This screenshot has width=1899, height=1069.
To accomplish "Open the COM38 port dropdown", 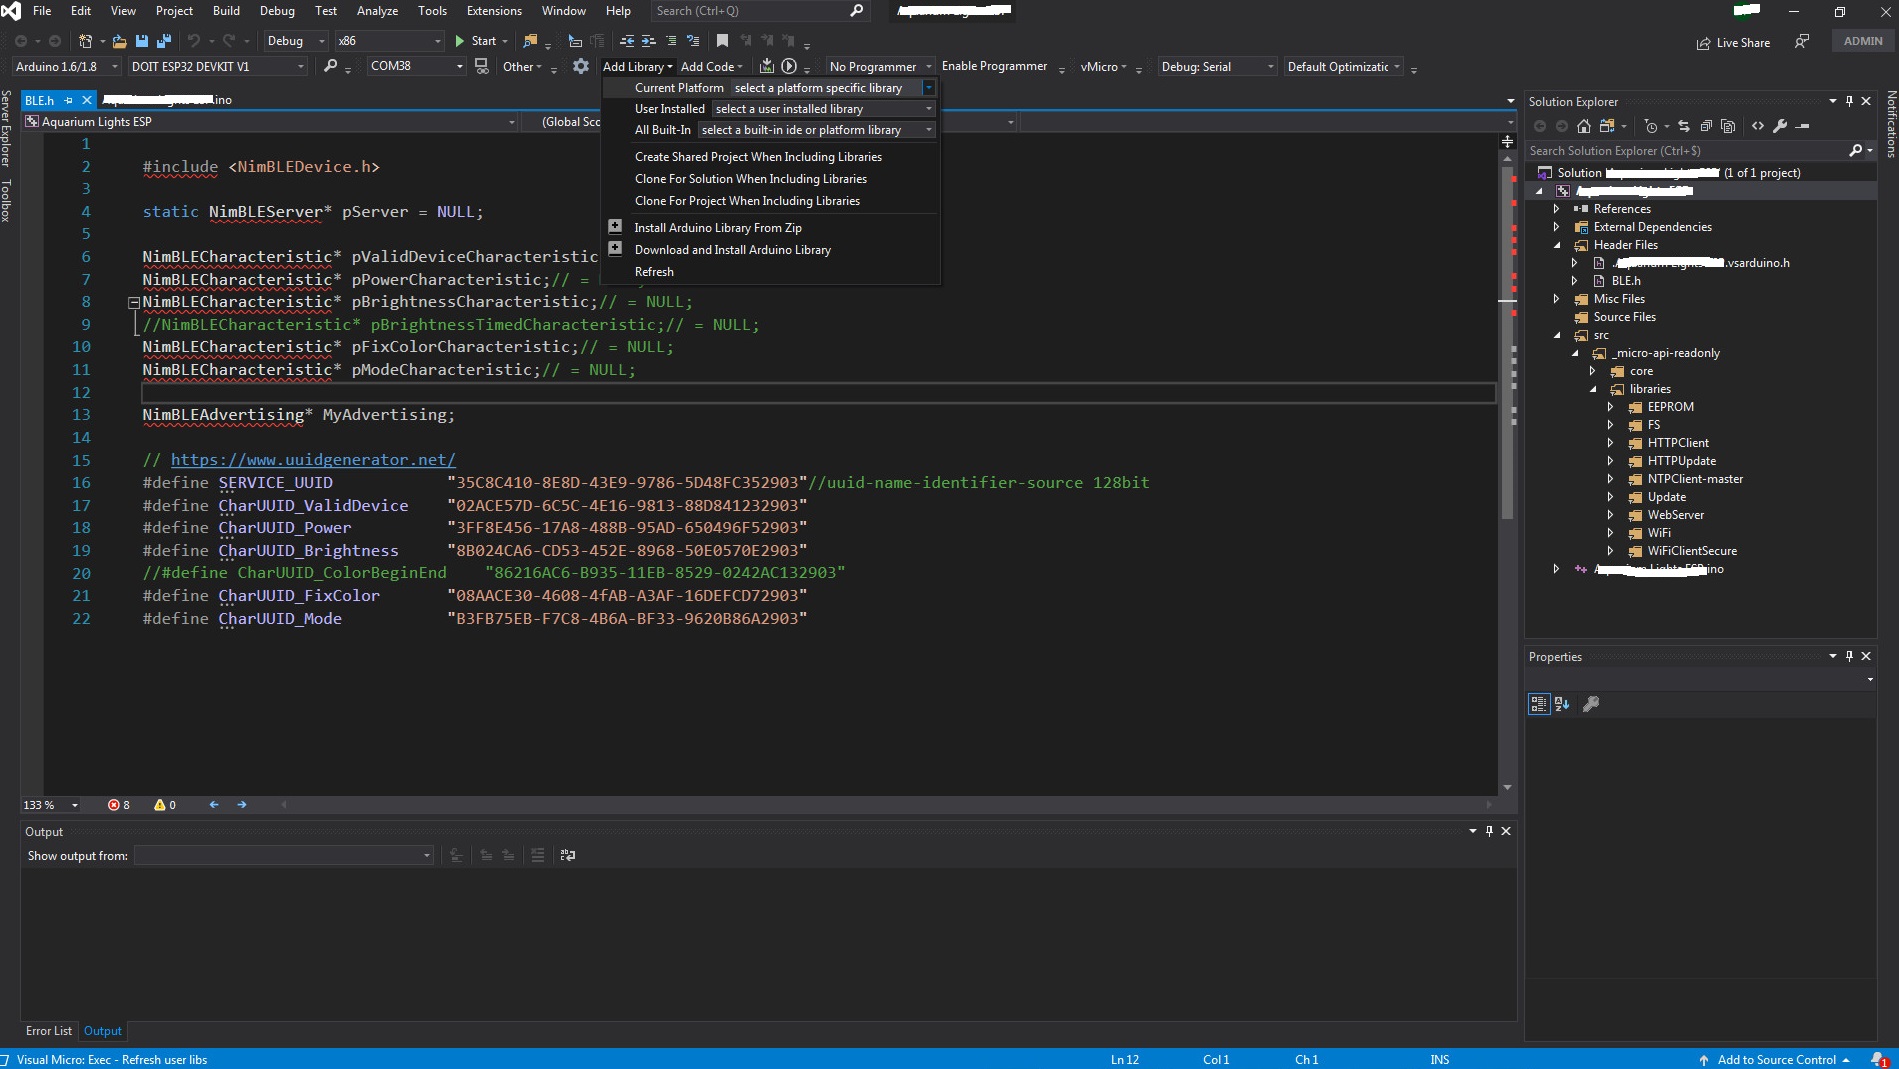I will [x=416, y=66].
